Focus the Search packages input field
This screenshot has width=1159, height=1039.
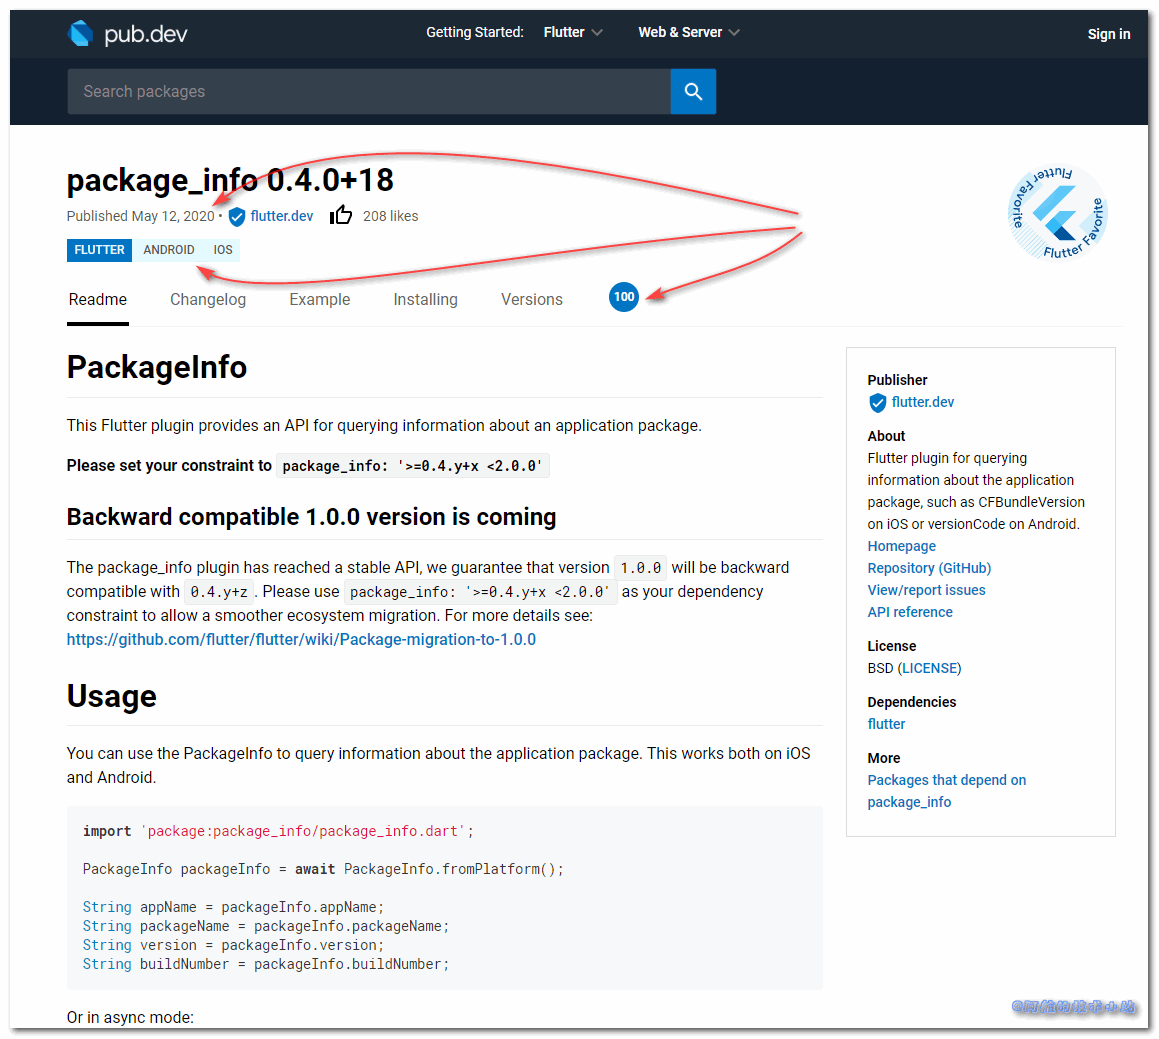coord(369,91)
